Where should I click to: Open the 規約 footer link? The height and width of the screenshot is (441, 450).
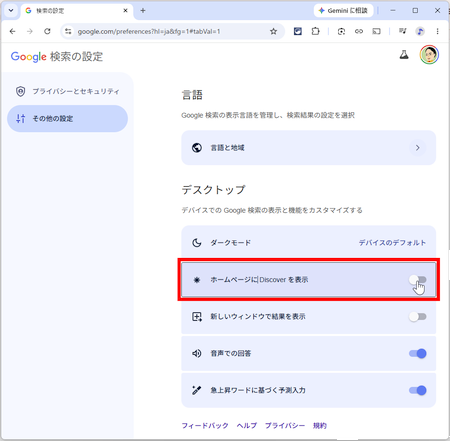(320, 425)
